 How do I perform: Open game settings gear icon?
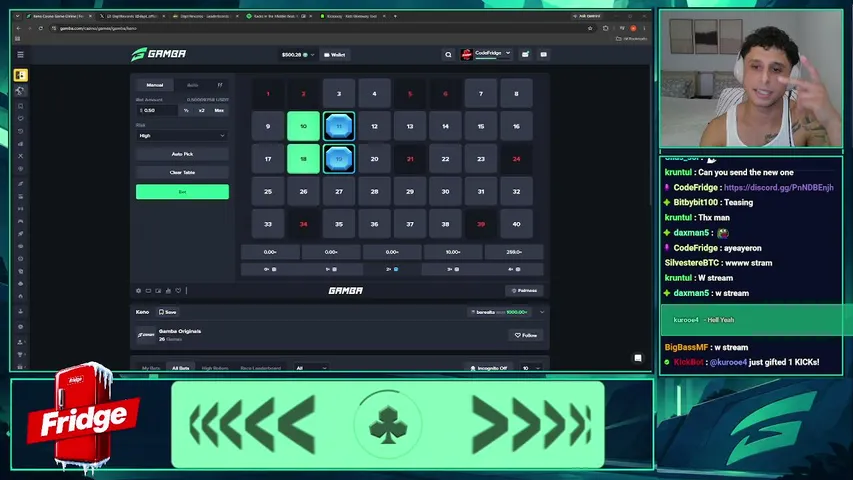click(x=138, y=291)
